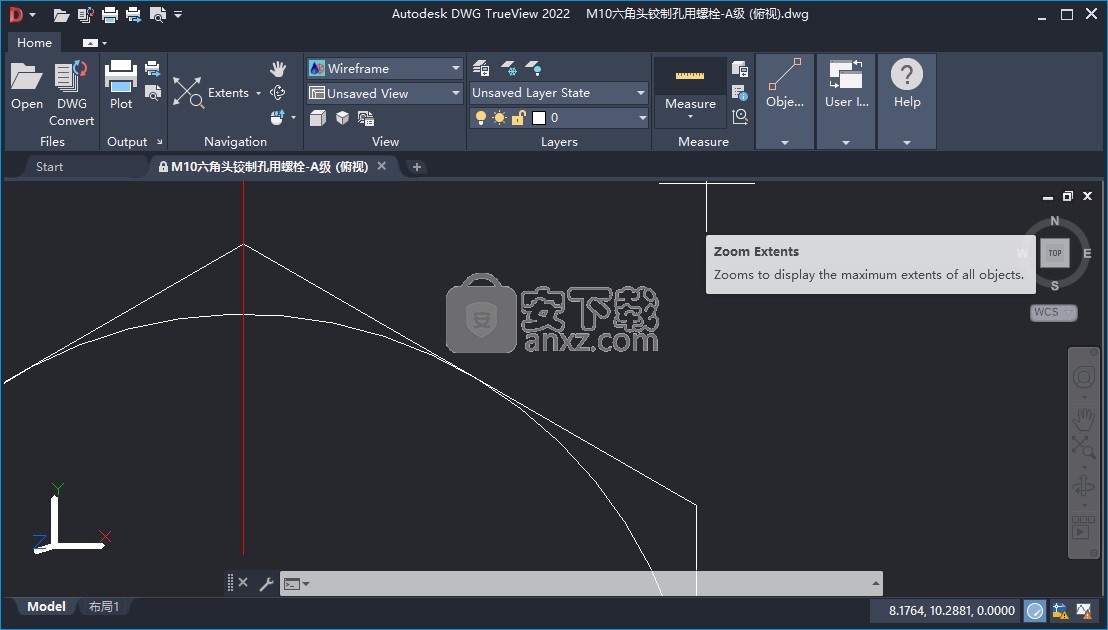Click Batch Plot icon in quick access toolbar
The height and width of the screenshot is (630, 1108).
[x=133, y=14]
